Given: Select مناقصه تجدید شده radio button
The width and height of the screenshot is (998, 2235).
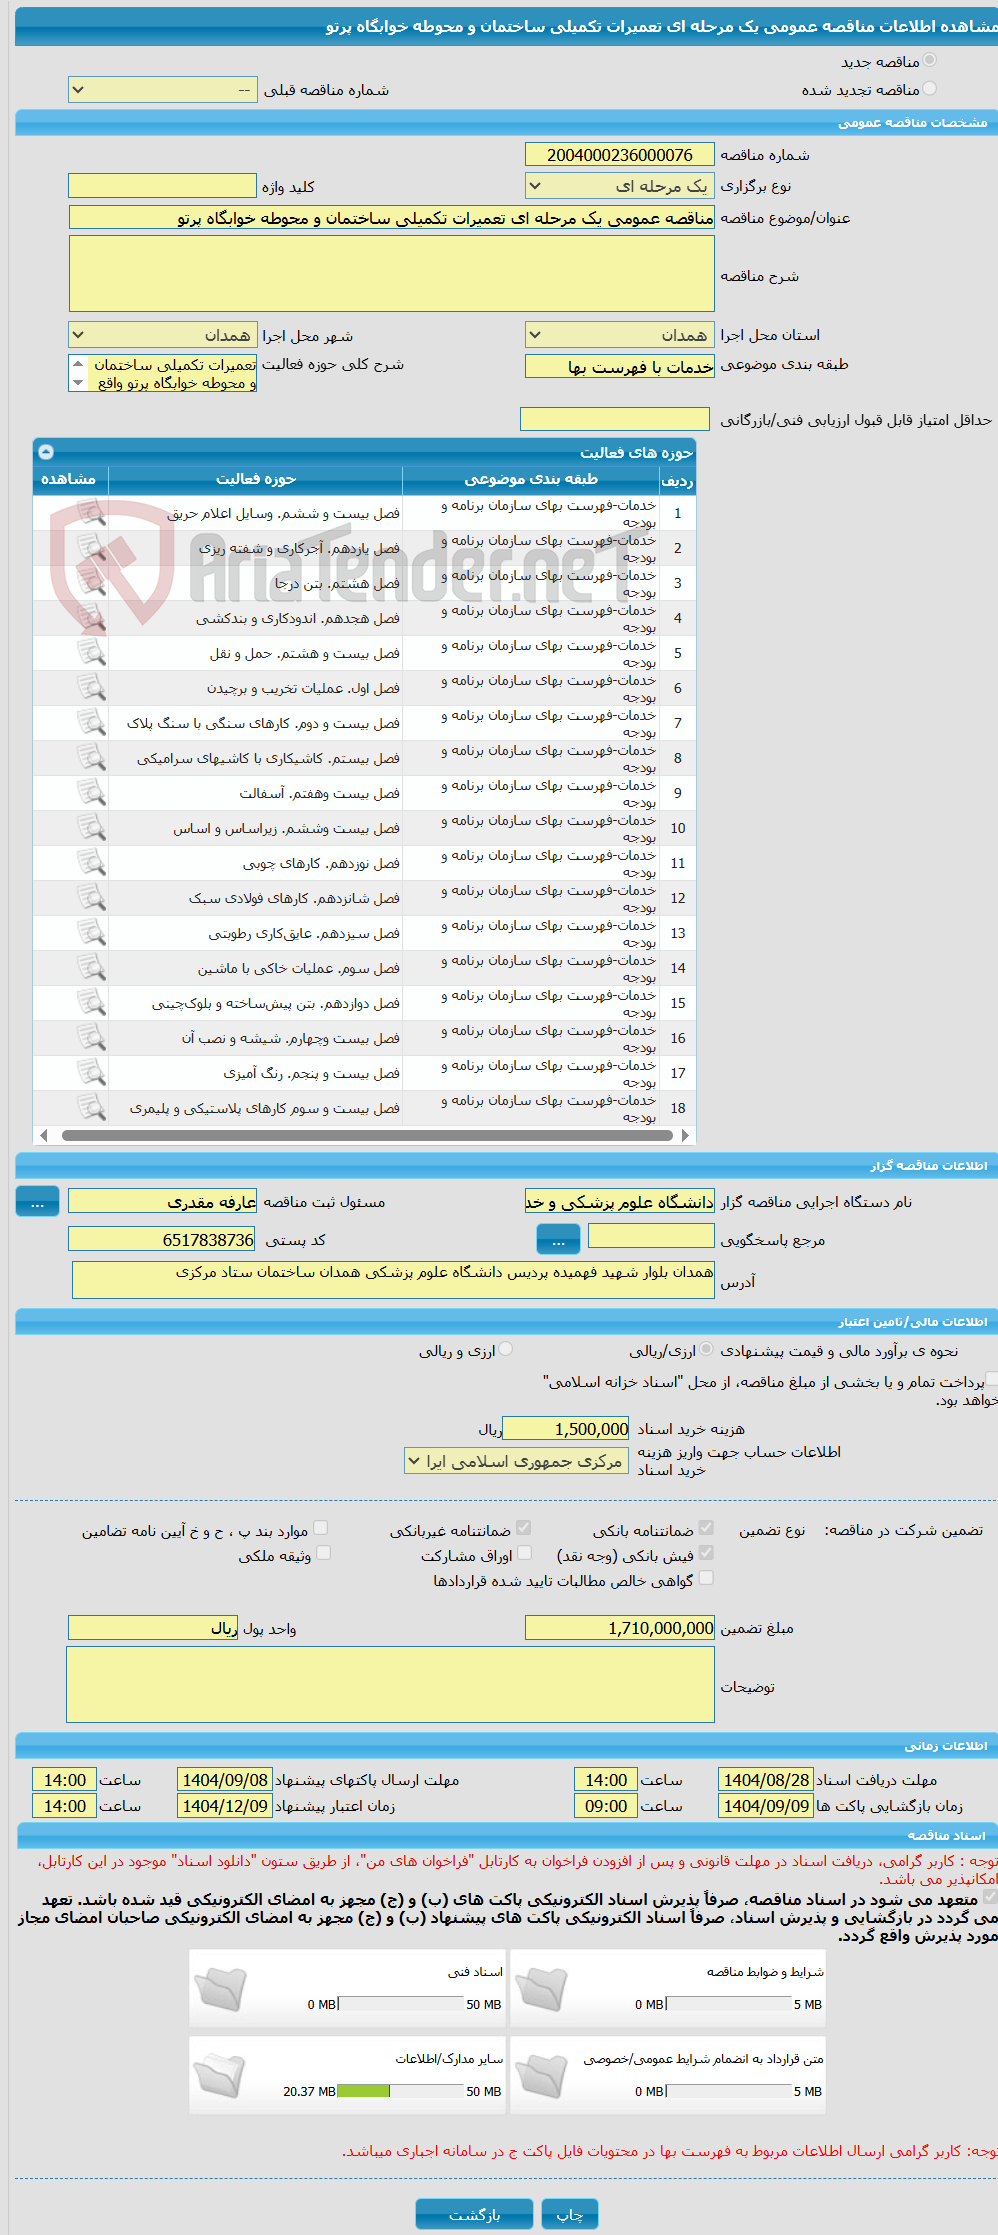Looking at the screenshot, I should [x=930, y=89].
